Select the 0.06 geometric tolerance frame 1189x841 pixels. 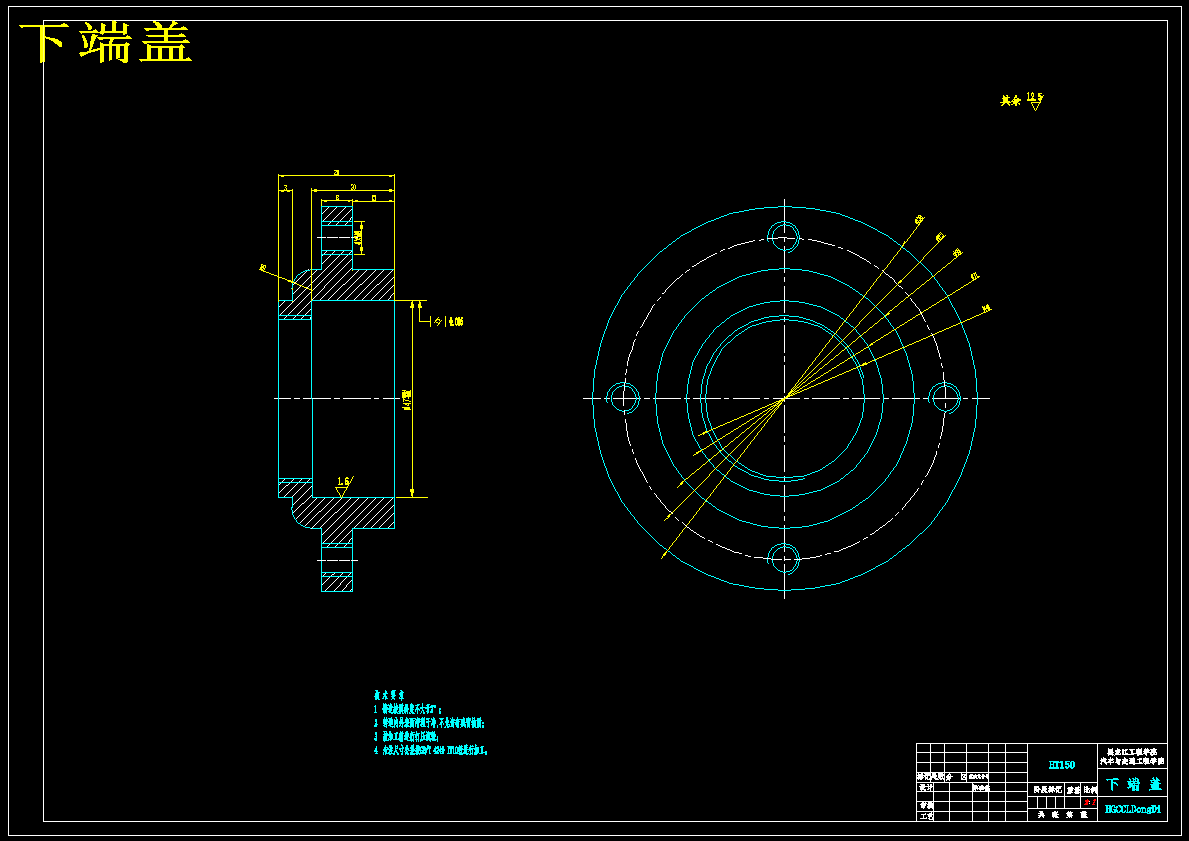[x=447, y=322]
